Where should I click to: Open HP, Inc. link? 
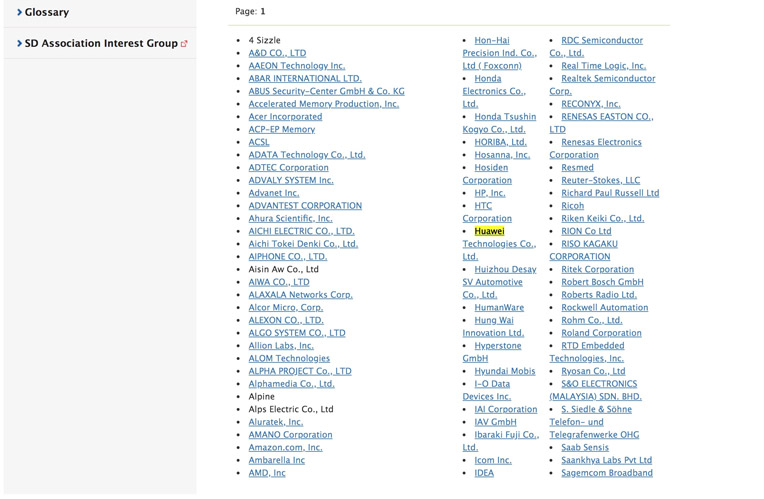[x=490, y=193]
